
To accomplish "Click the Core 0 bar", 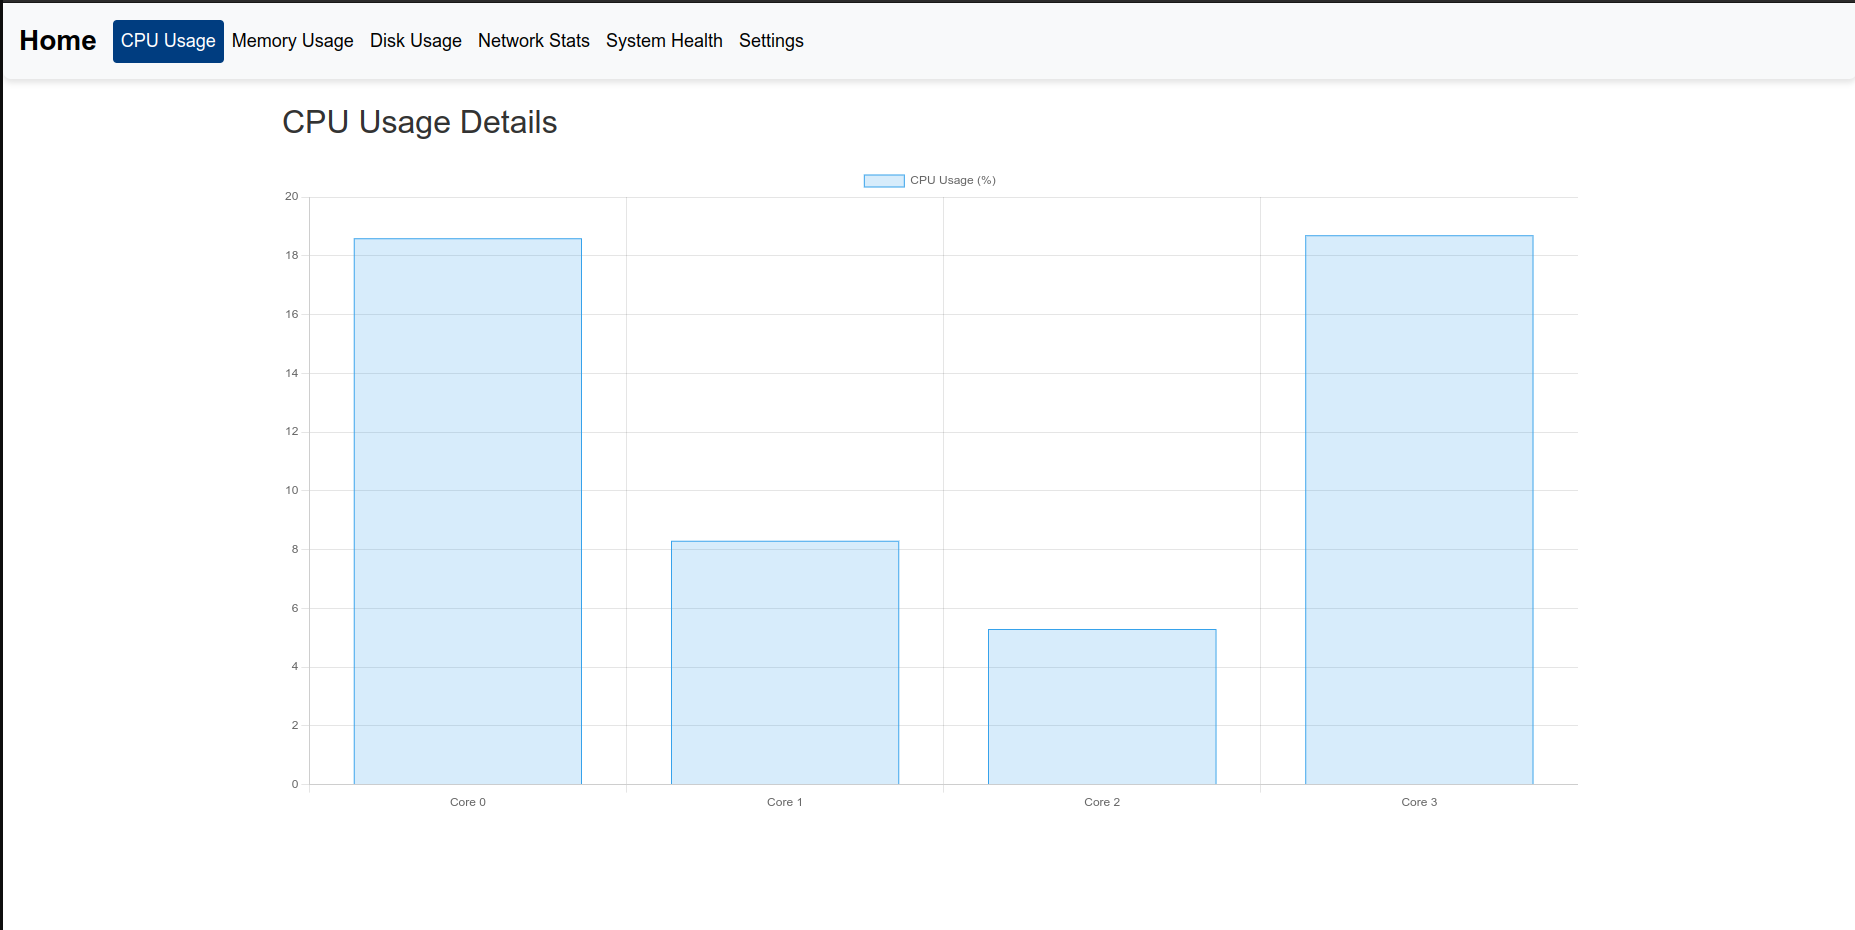I will 467,511.
